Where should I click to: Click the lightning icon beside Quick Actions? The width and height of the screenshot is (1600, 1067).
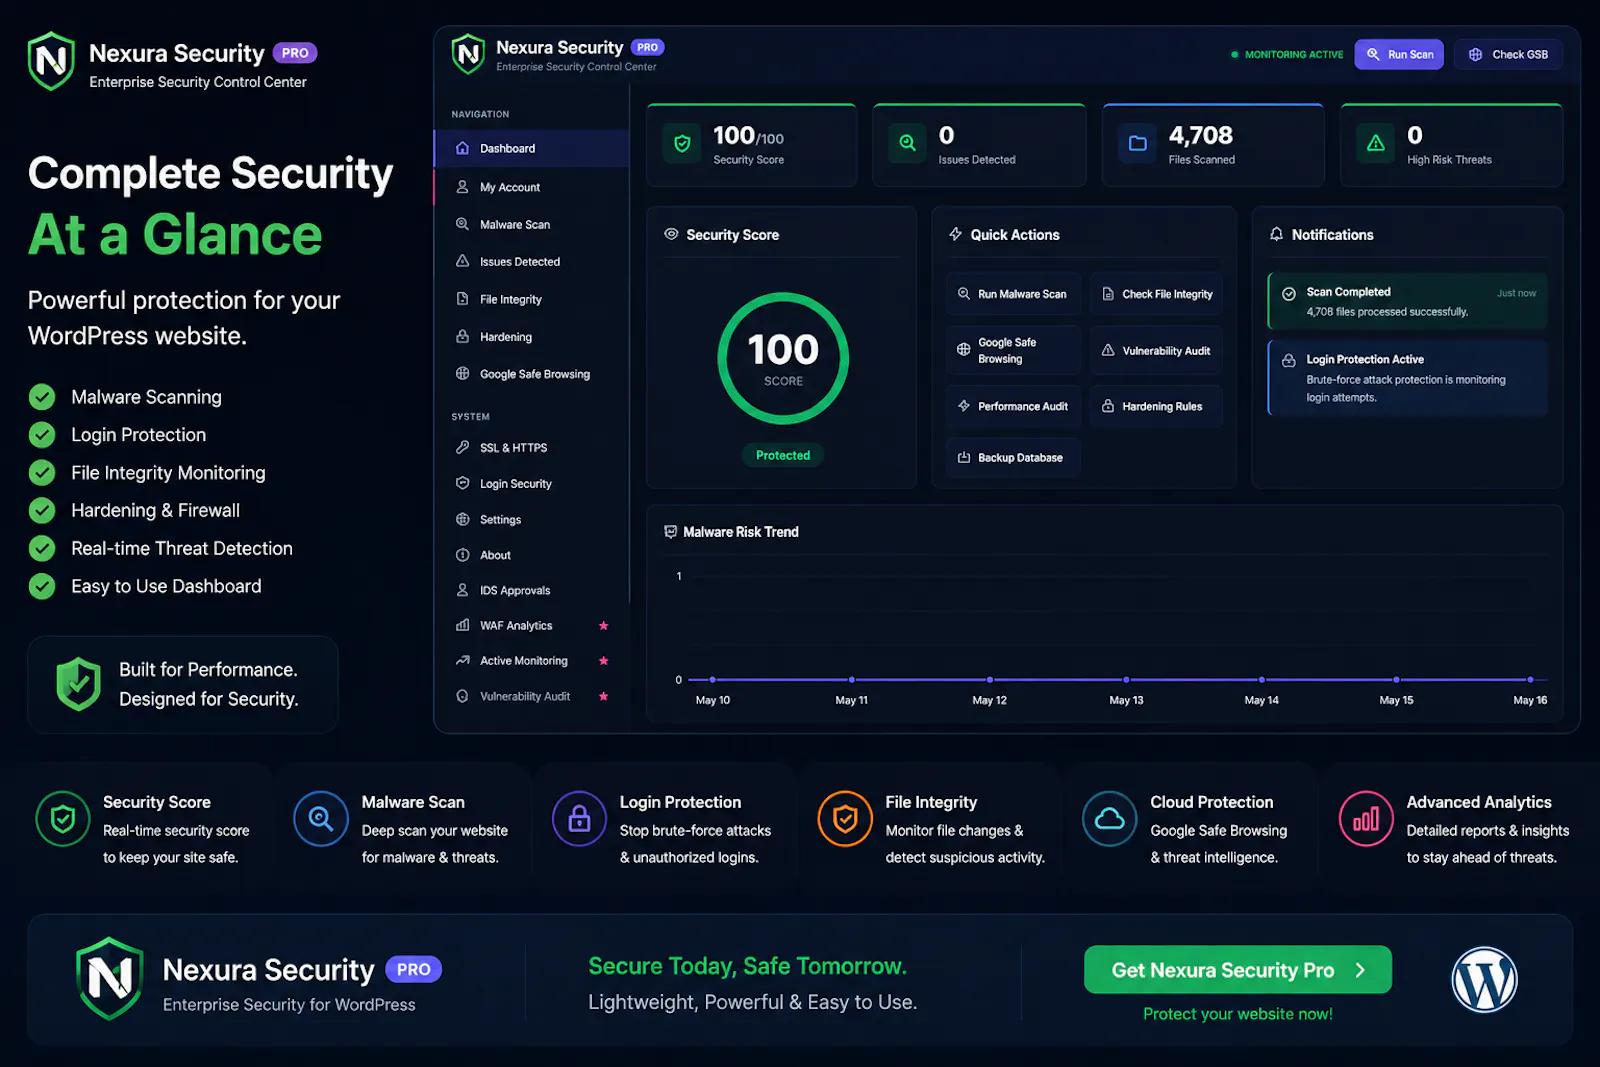tap(955, 234)
